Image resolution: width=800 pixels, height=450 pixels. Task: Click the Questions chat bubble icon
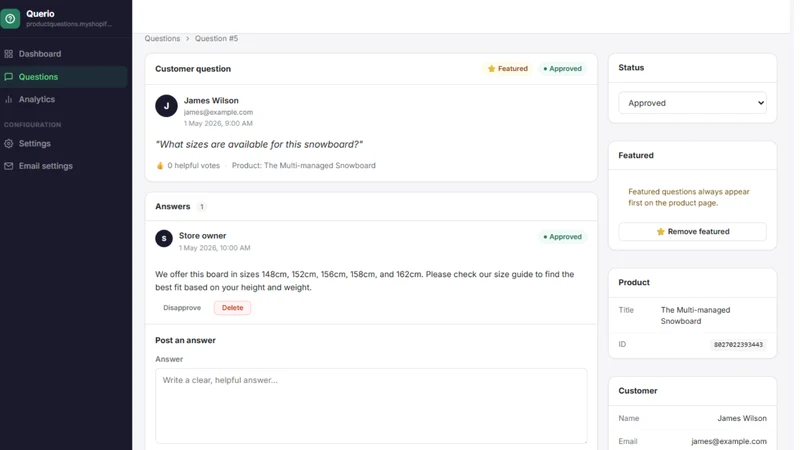tap(9, 77)
